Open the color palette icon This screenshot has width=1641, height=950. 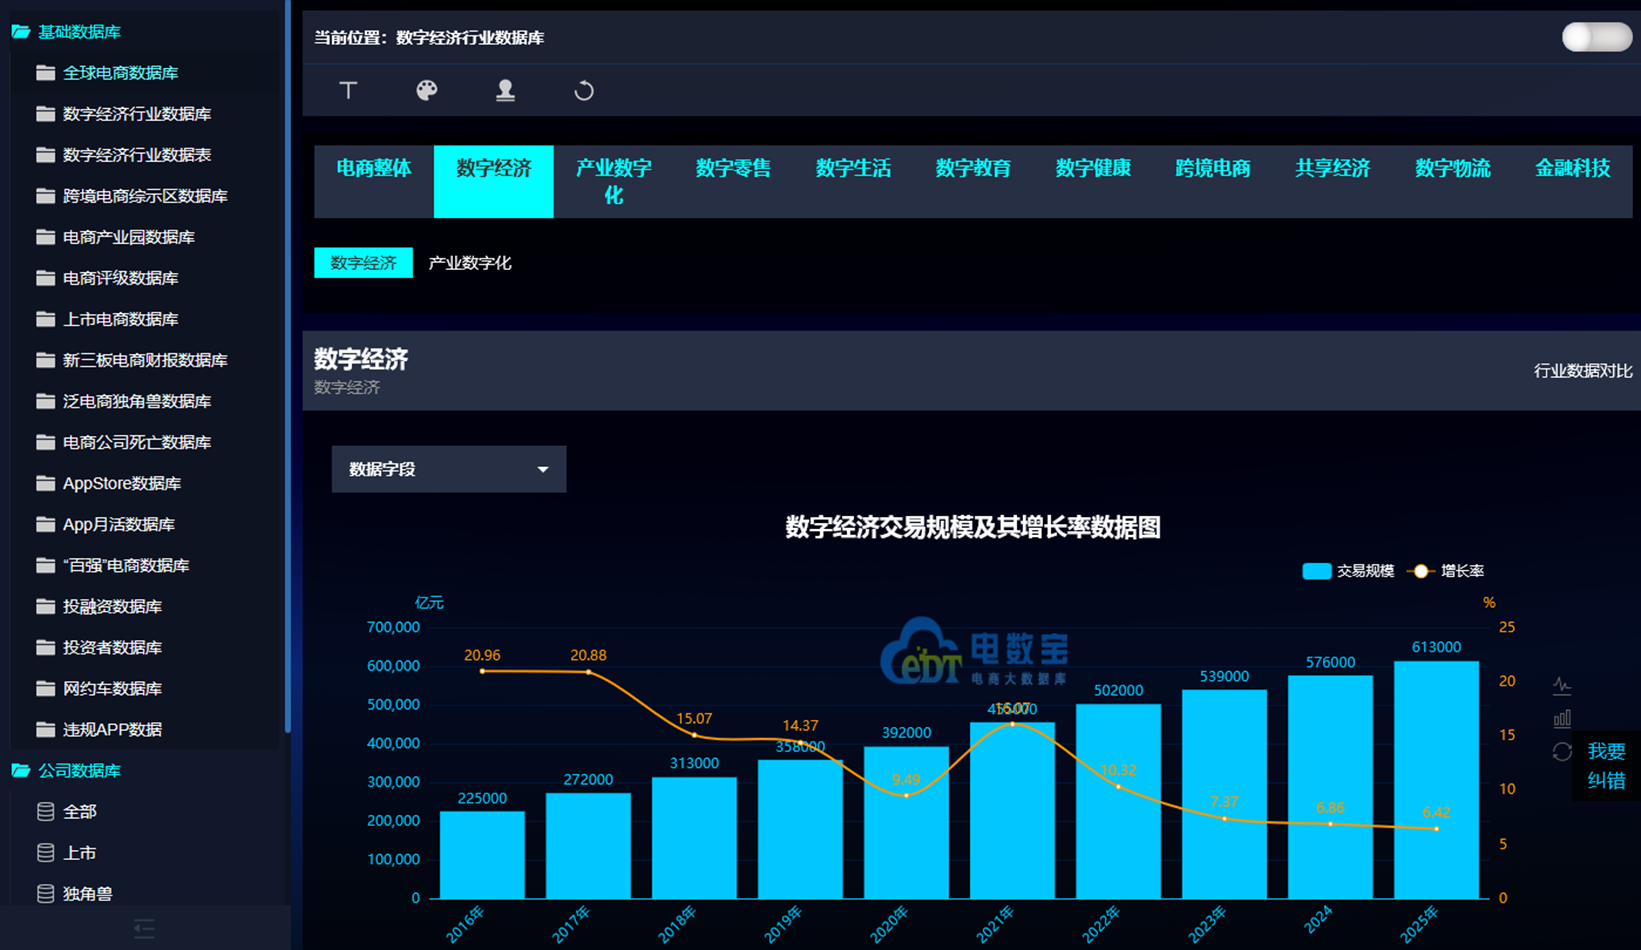click(x=426, y=90)
